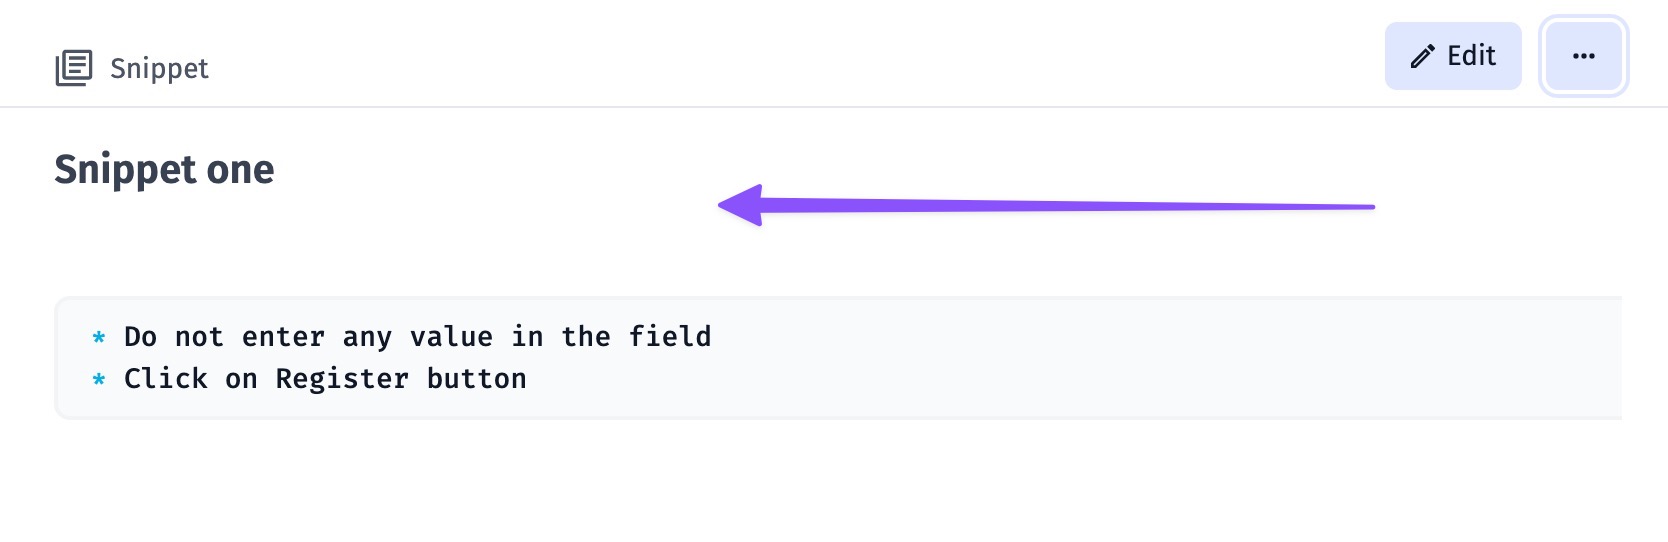The height and width of the screenshot is (542, 1668).
Task: Select the Snippet one title
Action: pos(164,170)
